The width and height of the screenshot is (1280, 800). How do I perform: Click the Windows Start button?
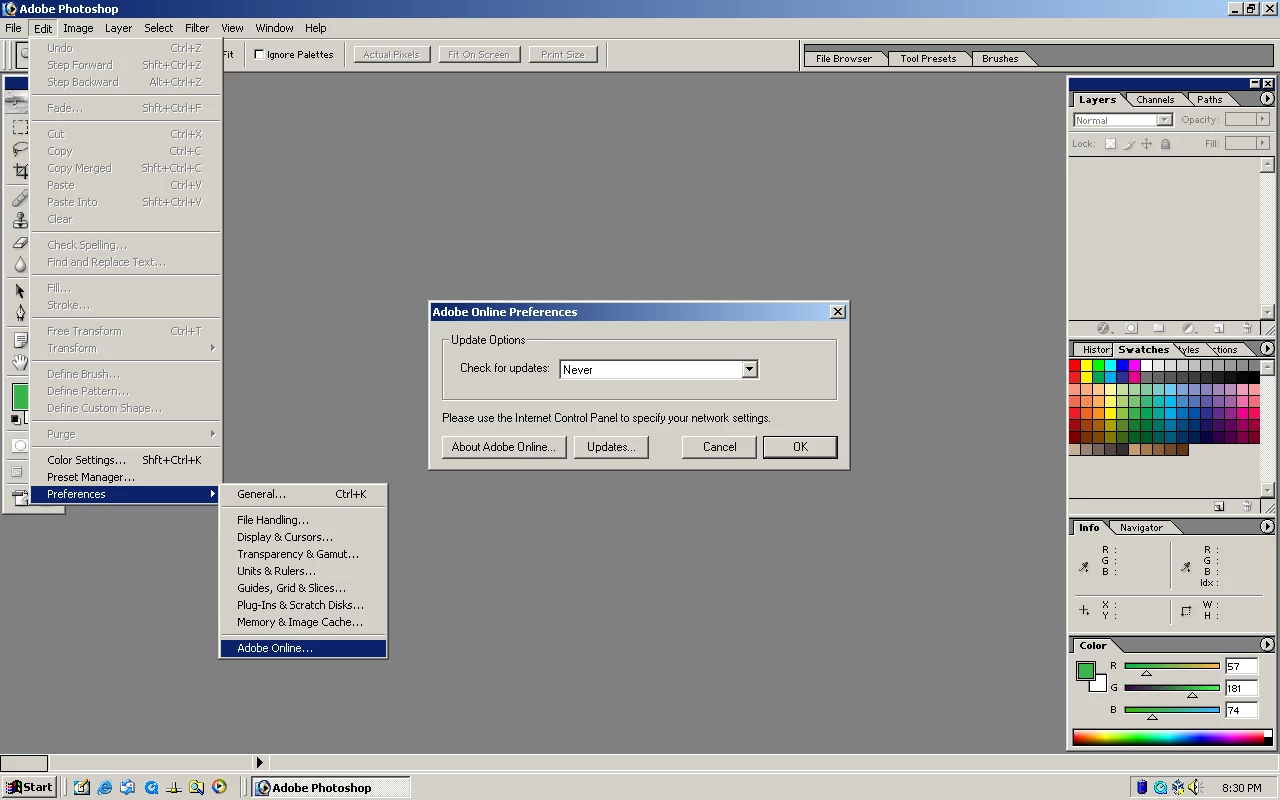point(29,787)
